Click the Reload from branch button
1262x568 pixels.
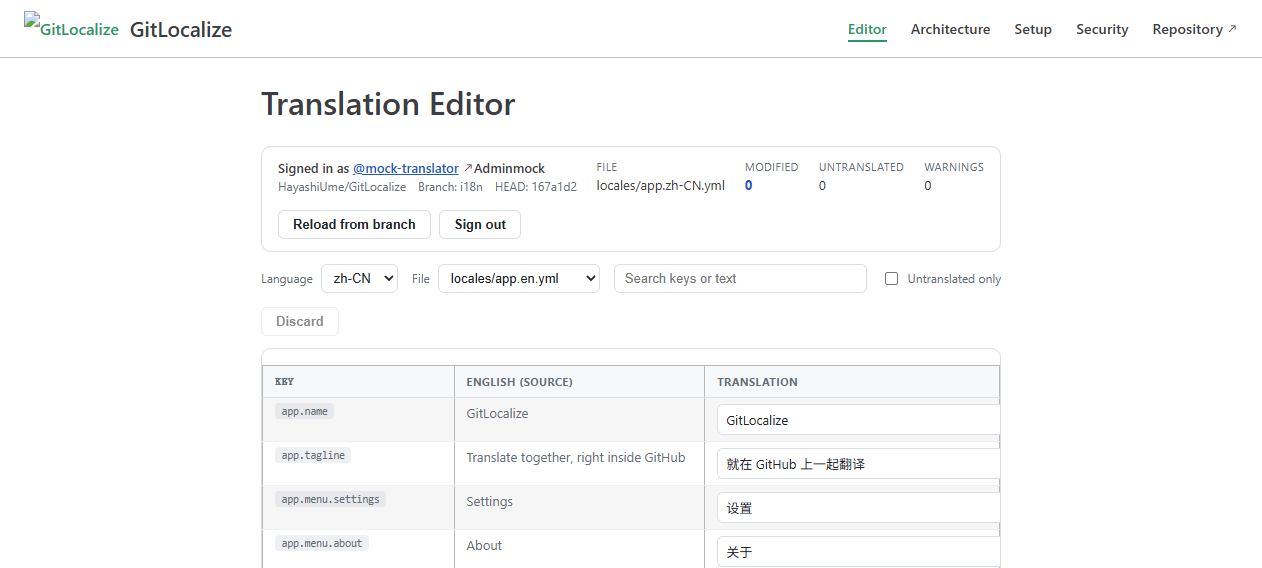pos(354,224)
